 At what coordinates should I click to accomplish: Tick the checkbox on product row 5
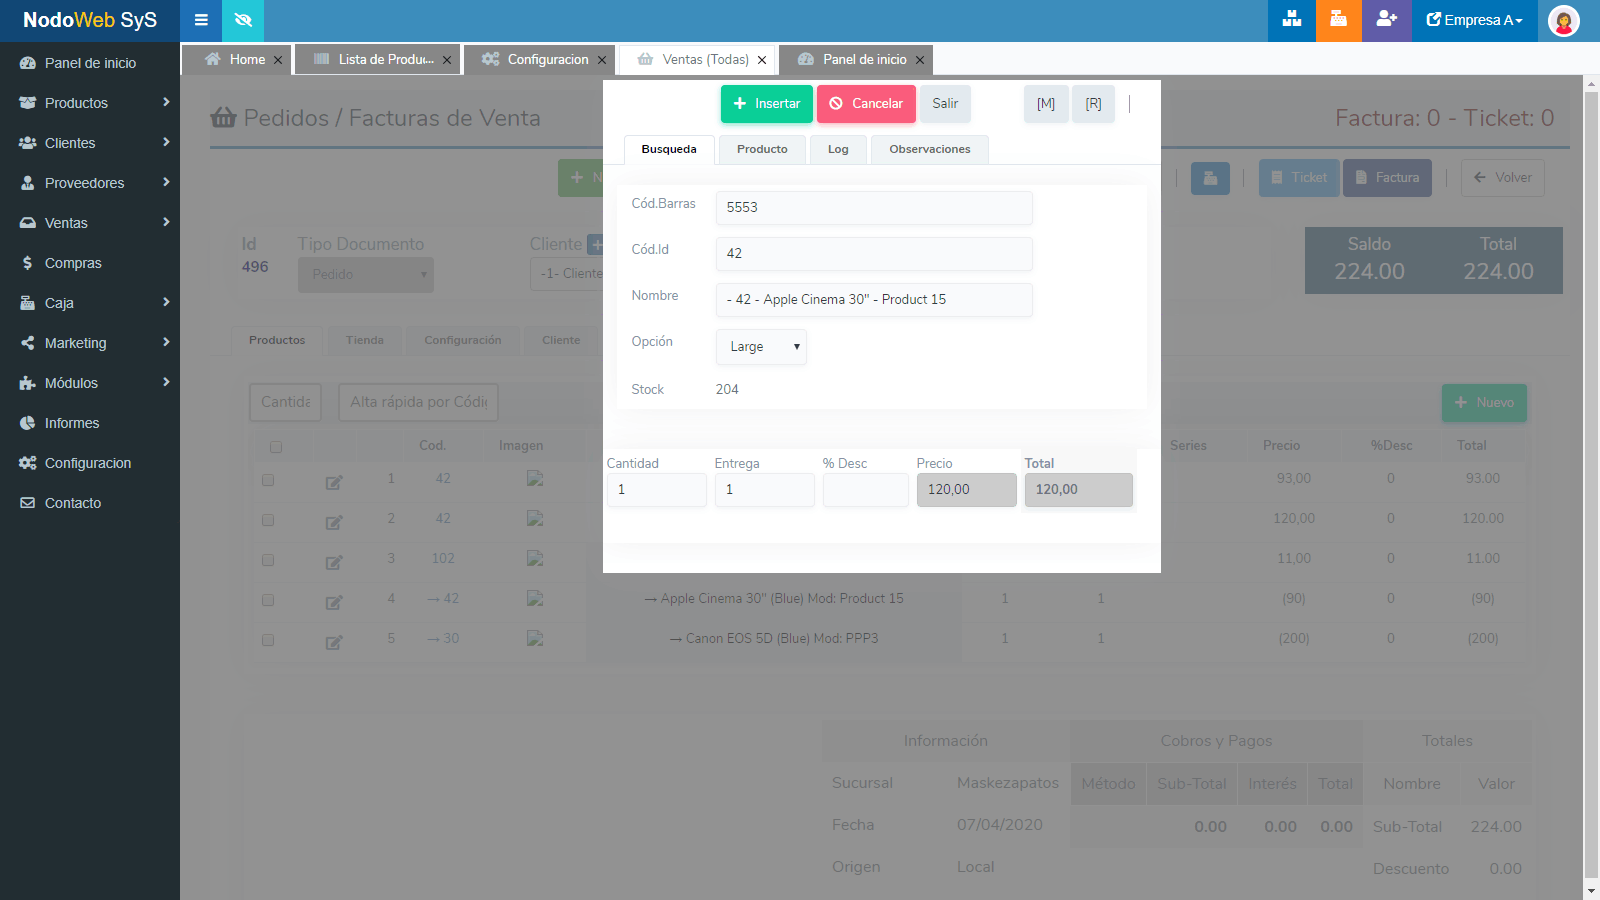(268, 640)
